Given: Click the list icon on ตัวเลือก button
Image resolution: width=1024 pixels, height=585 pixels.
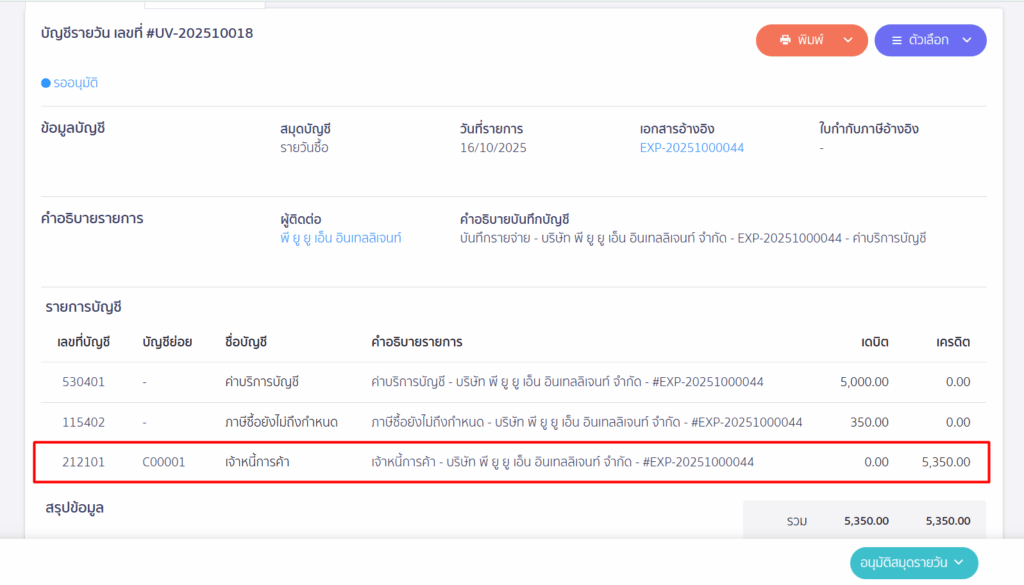Looking at the screenshot, I should tap(896, 40).
